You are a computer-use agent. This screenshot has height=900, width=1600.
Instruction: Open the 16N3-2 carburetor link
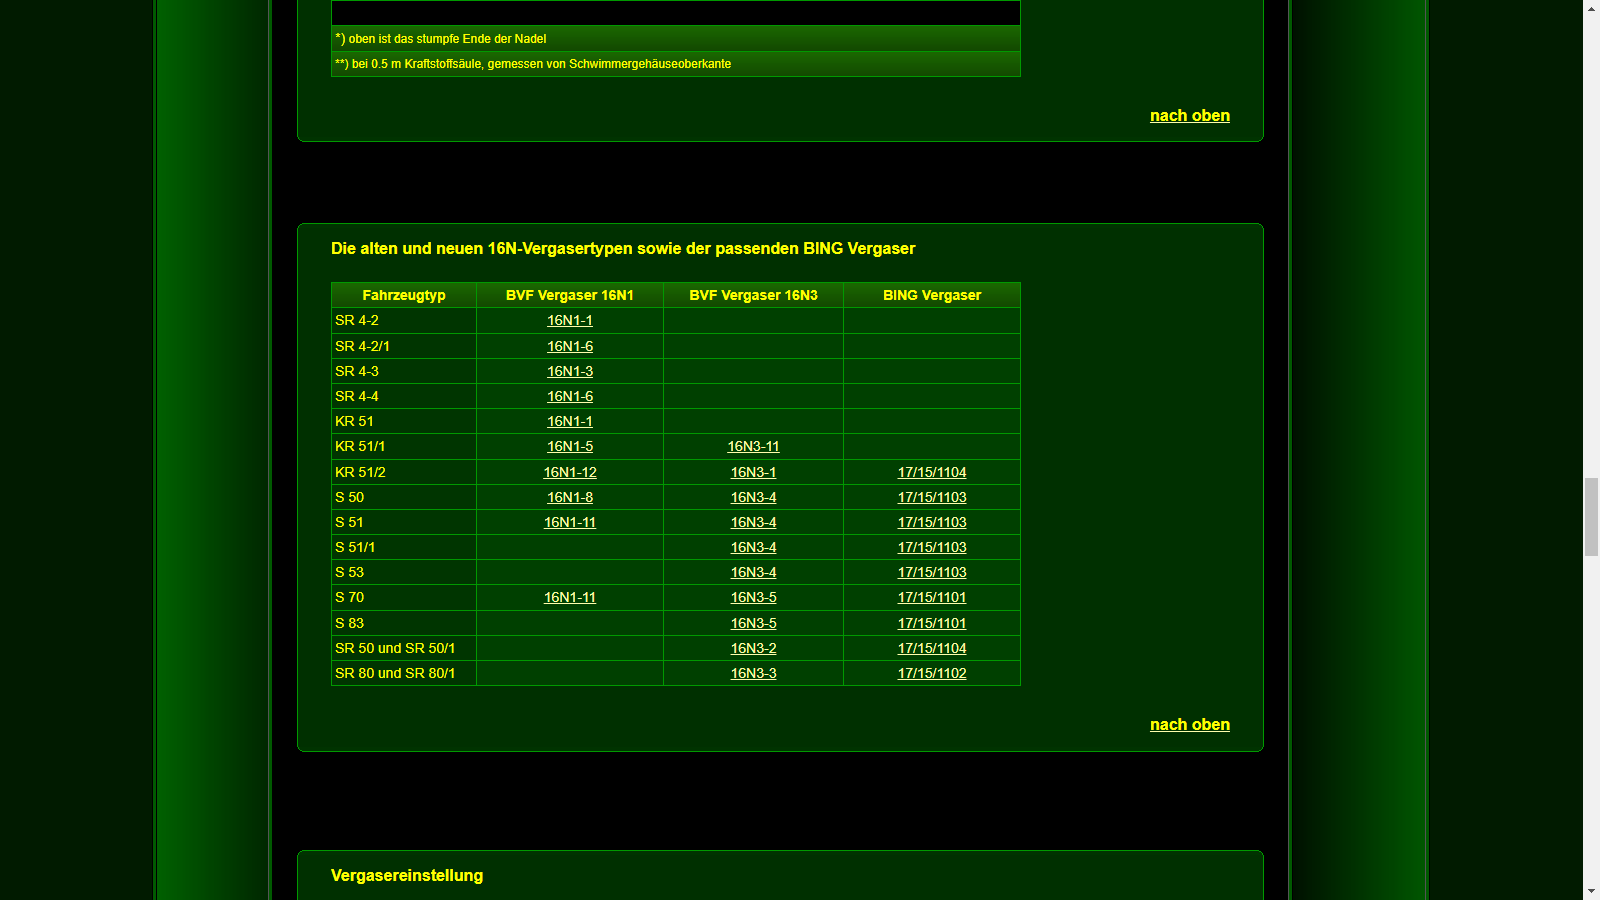click(753, 648)
